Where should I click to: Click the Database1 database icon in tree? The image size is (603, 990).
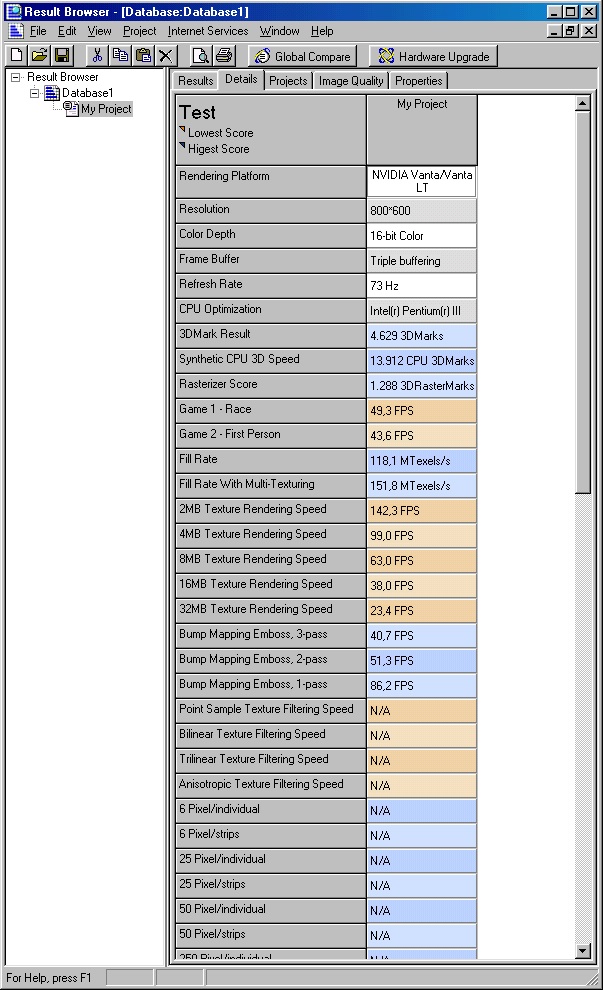(x=52, y=93)
